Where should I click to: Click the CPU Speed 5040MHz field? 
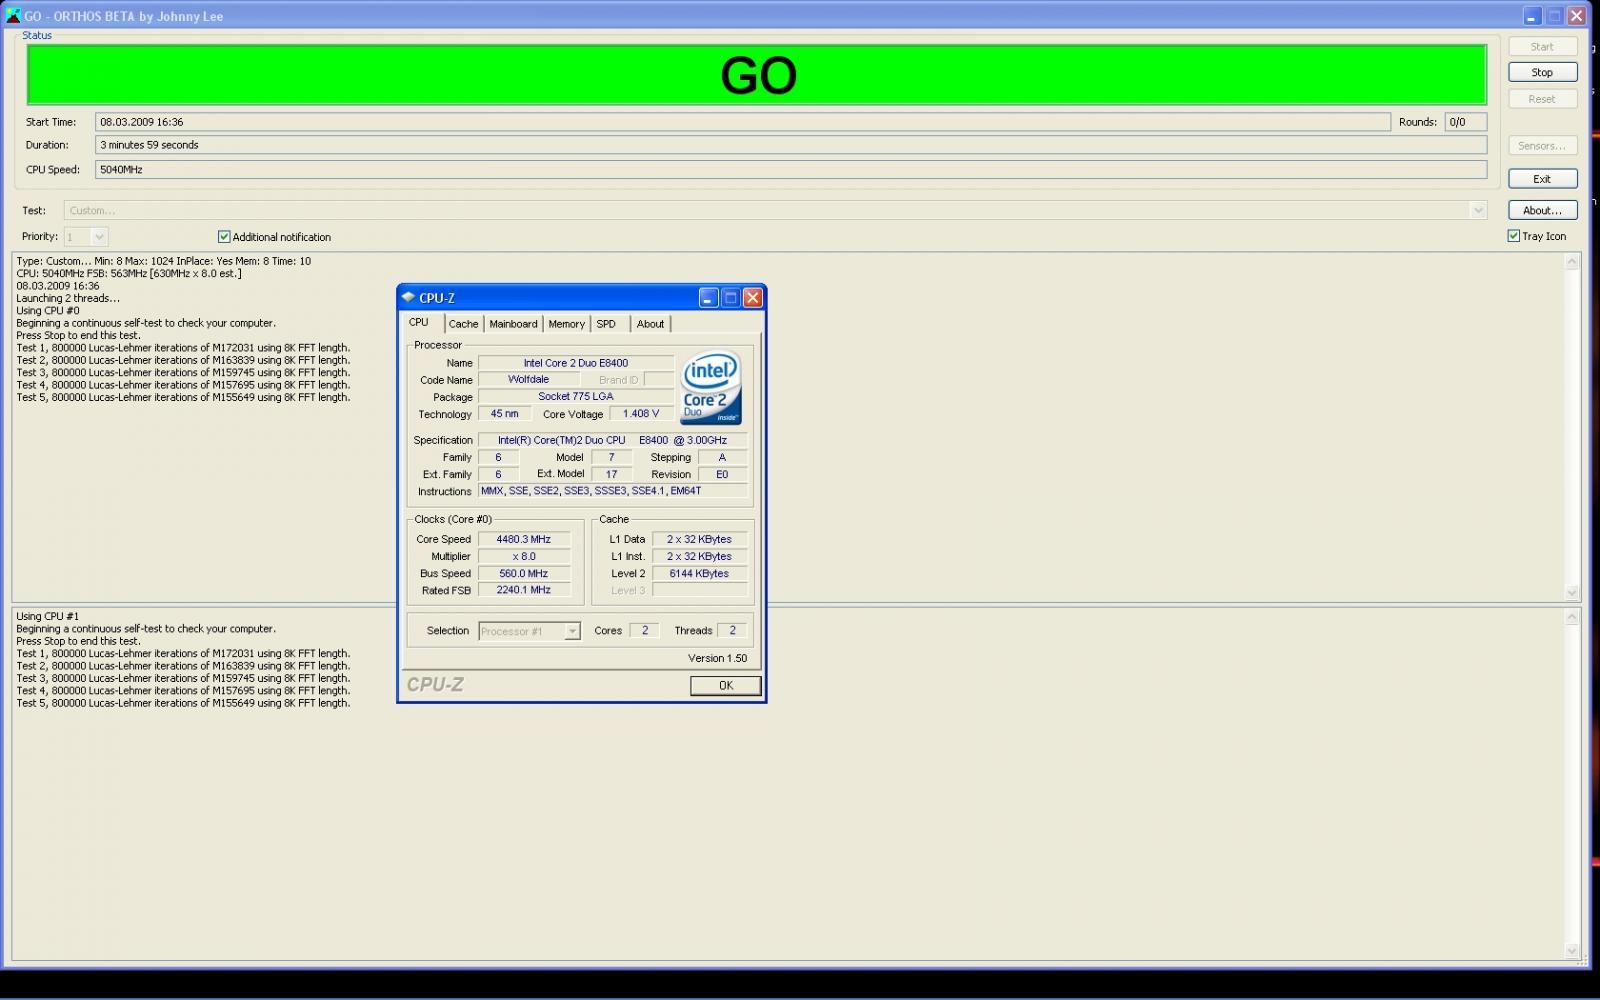pos(791,170)
